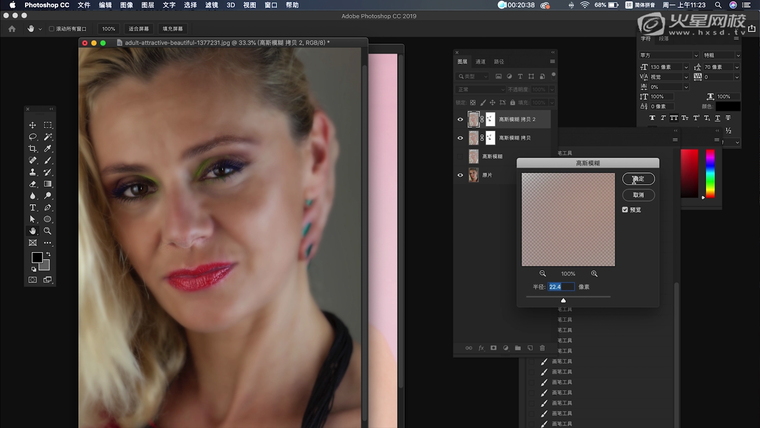Select the Crop tool
This screenshot has width=760, height=428.
[32, 149]
